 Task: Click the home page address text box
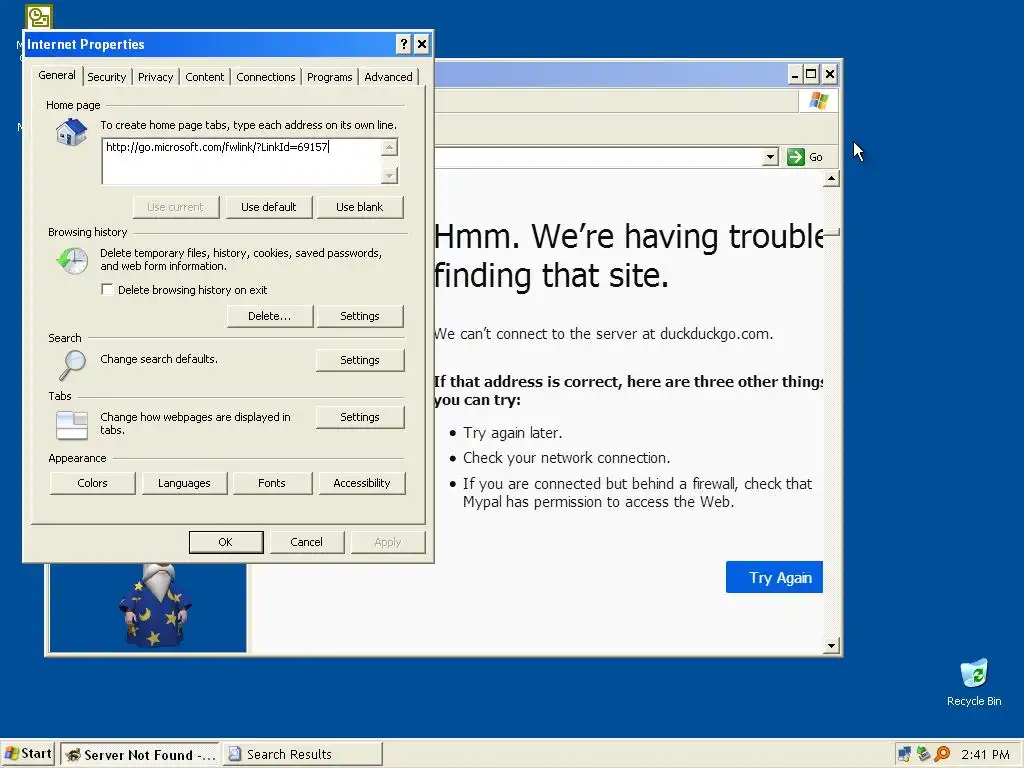point(242,161)
